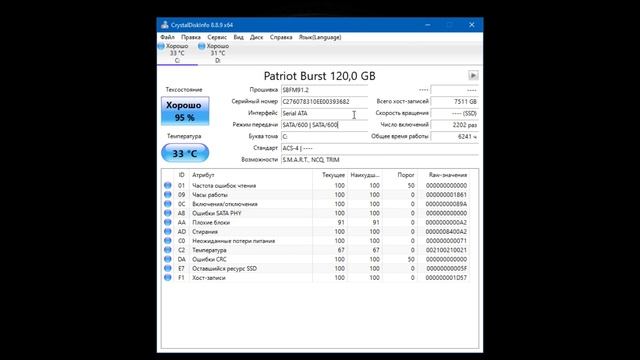Click the Serial ATA interface field
This screenshot has width=640, height=360.
[324, 113]
